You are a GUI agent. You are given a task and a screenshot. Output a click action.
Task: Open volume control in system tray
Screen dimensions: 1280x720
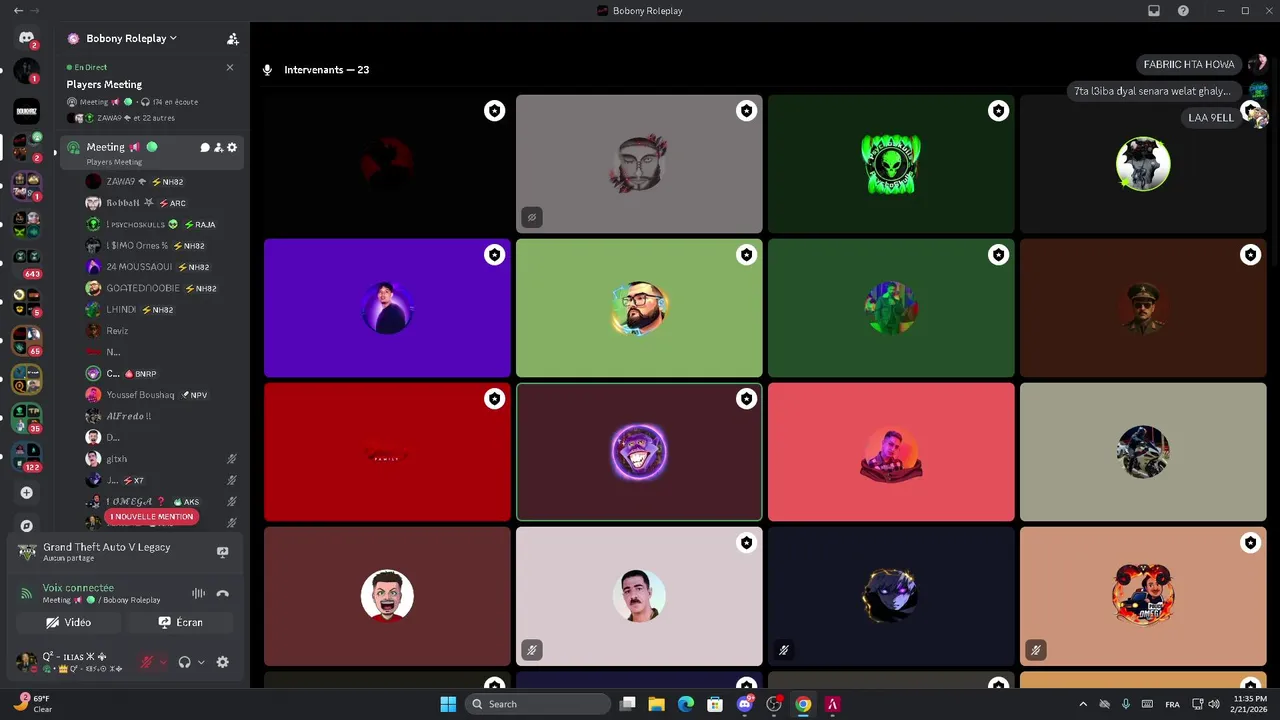pos(1213,704)
